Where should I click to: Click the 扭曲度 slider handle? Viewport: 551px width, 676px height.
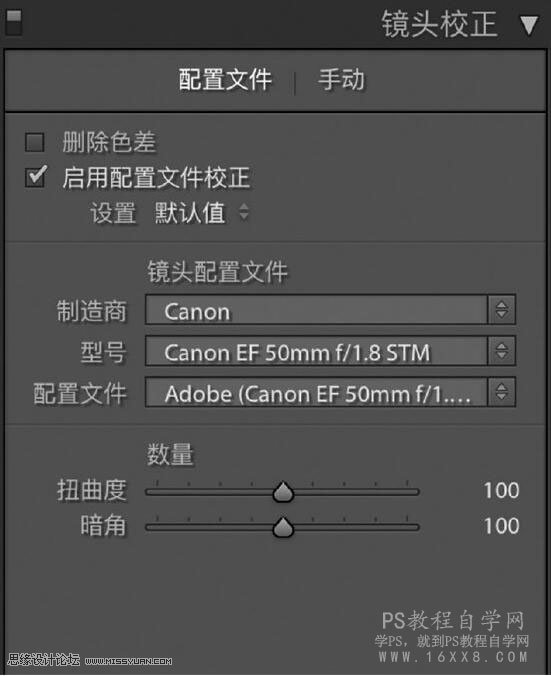(283, 491)
